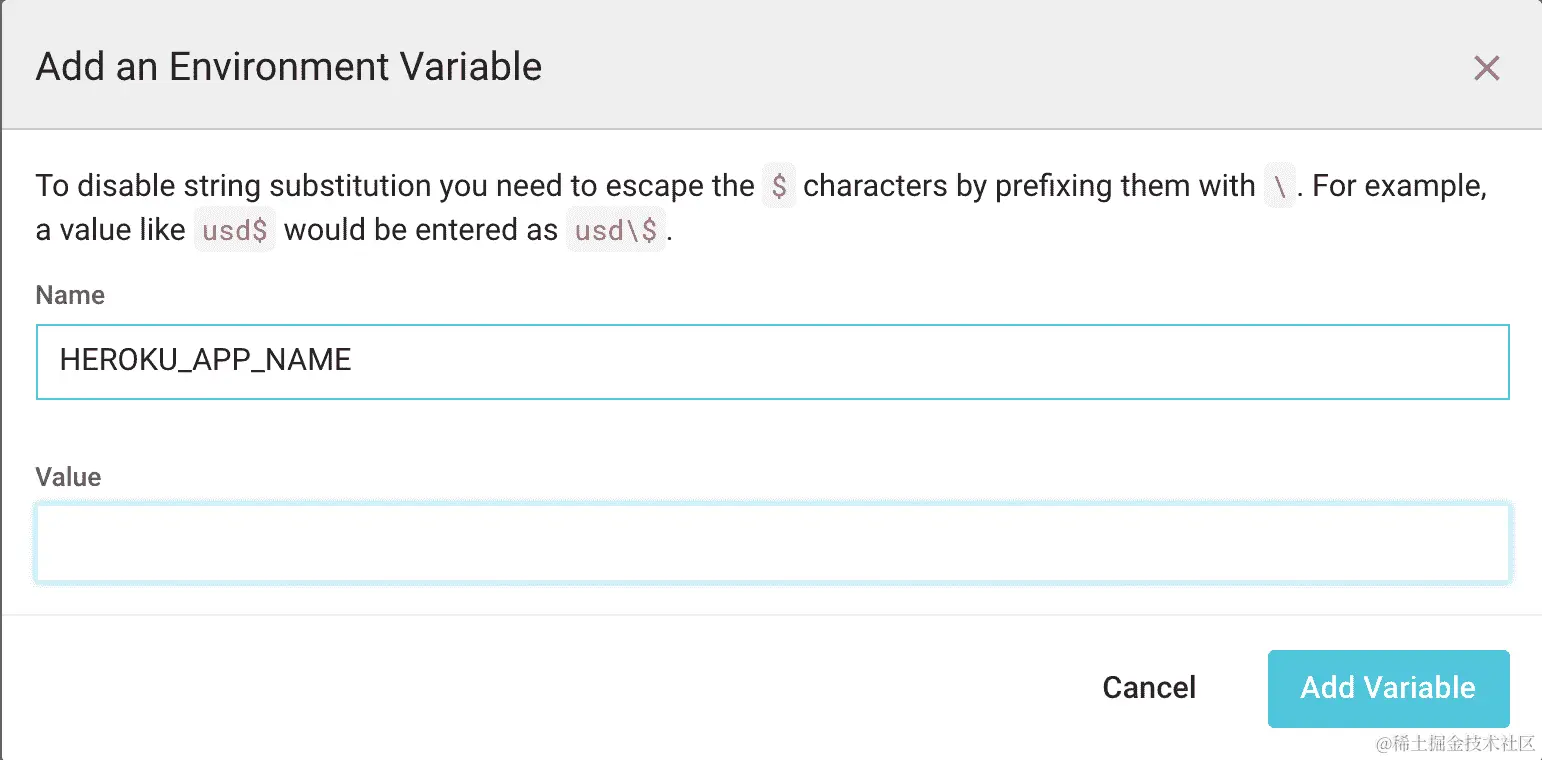Image resolution: width=1542 pixels, height=760 pixels.
Task: Click the 'characters by prefixing them with' text
Action: [1028, 186]
